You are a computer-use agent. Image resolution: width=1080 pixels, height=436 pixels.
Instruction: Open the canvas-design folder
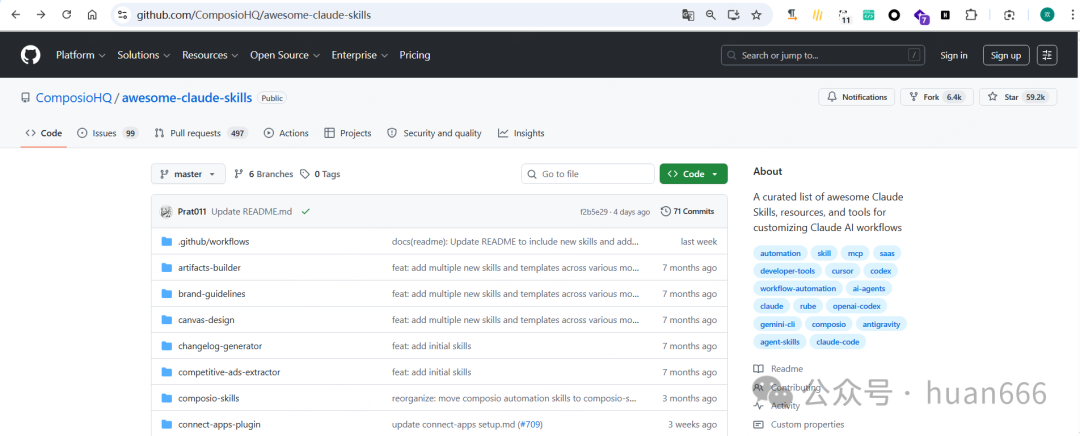tap(206, 320)
